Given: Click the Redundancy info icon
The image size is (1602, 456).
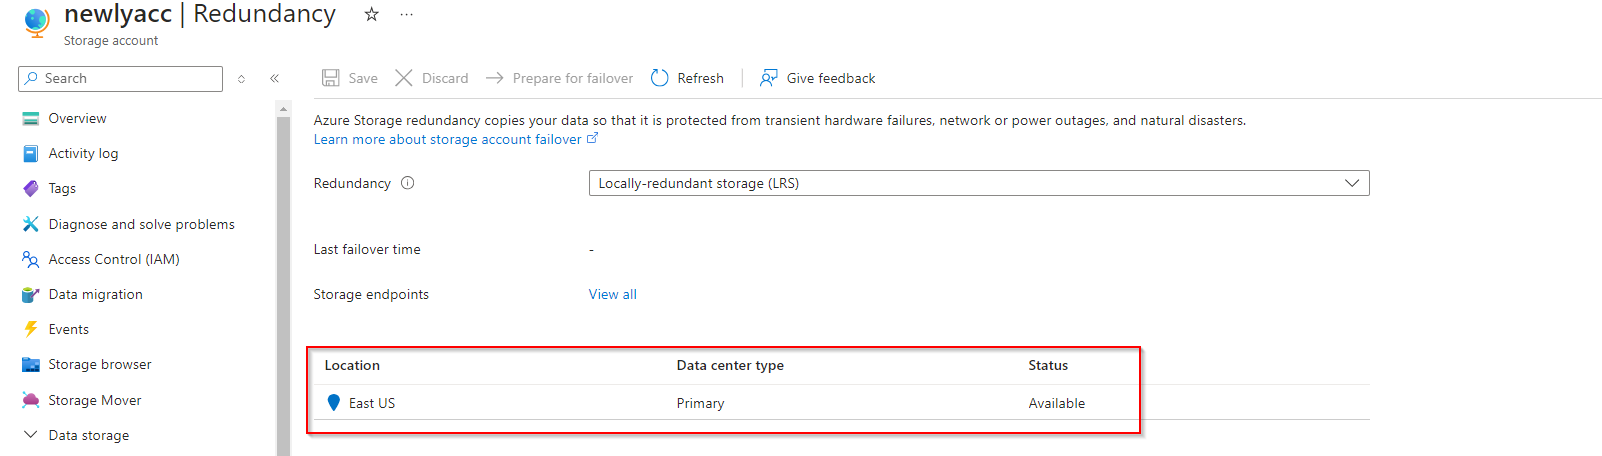Looking at the screenshot, I should (407, 183).
